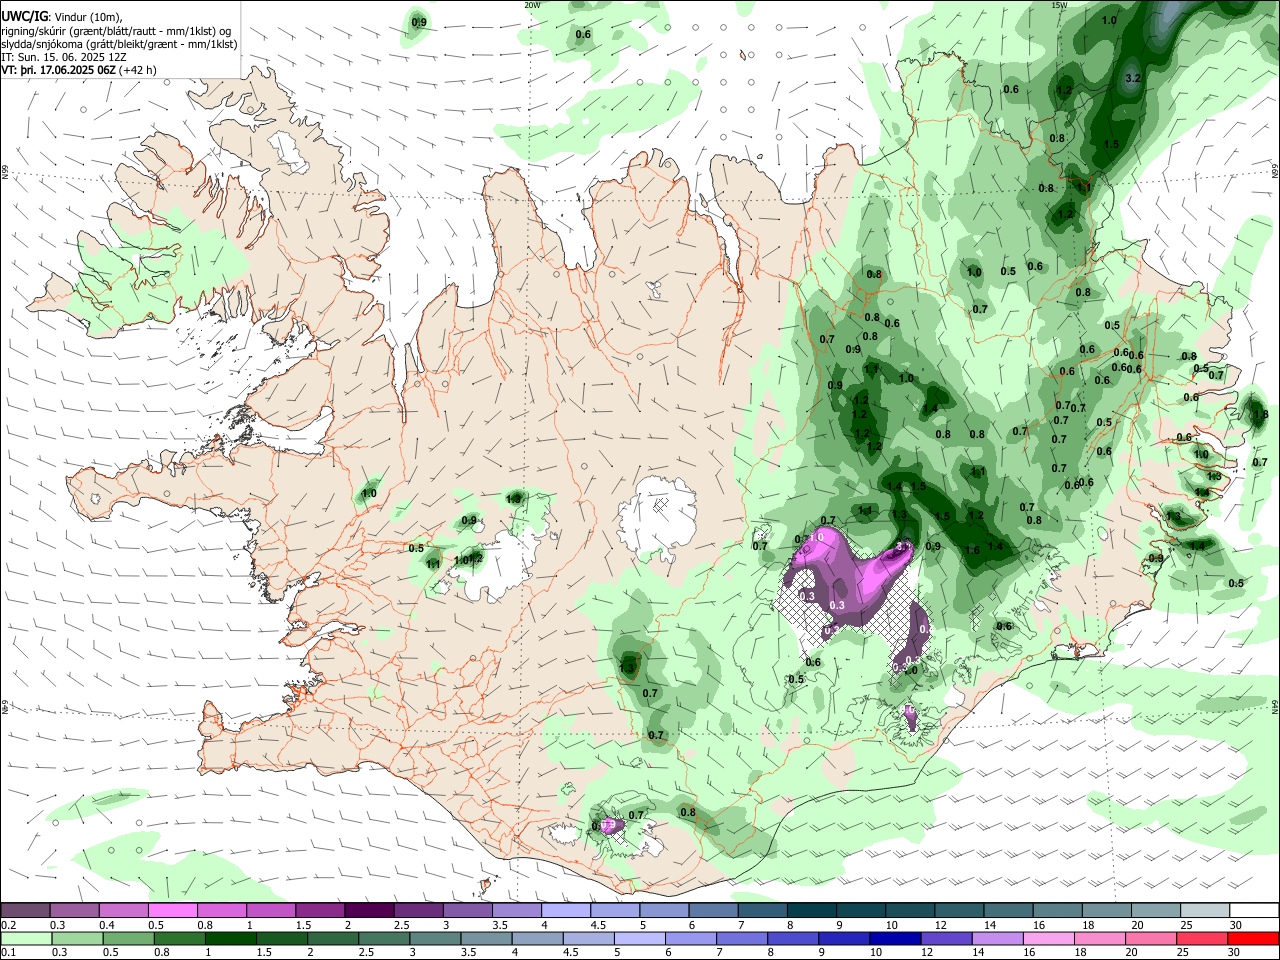
Task: Select the bright pink swatch between 0.5 and 0.8
Action: [x=172, y=911]
